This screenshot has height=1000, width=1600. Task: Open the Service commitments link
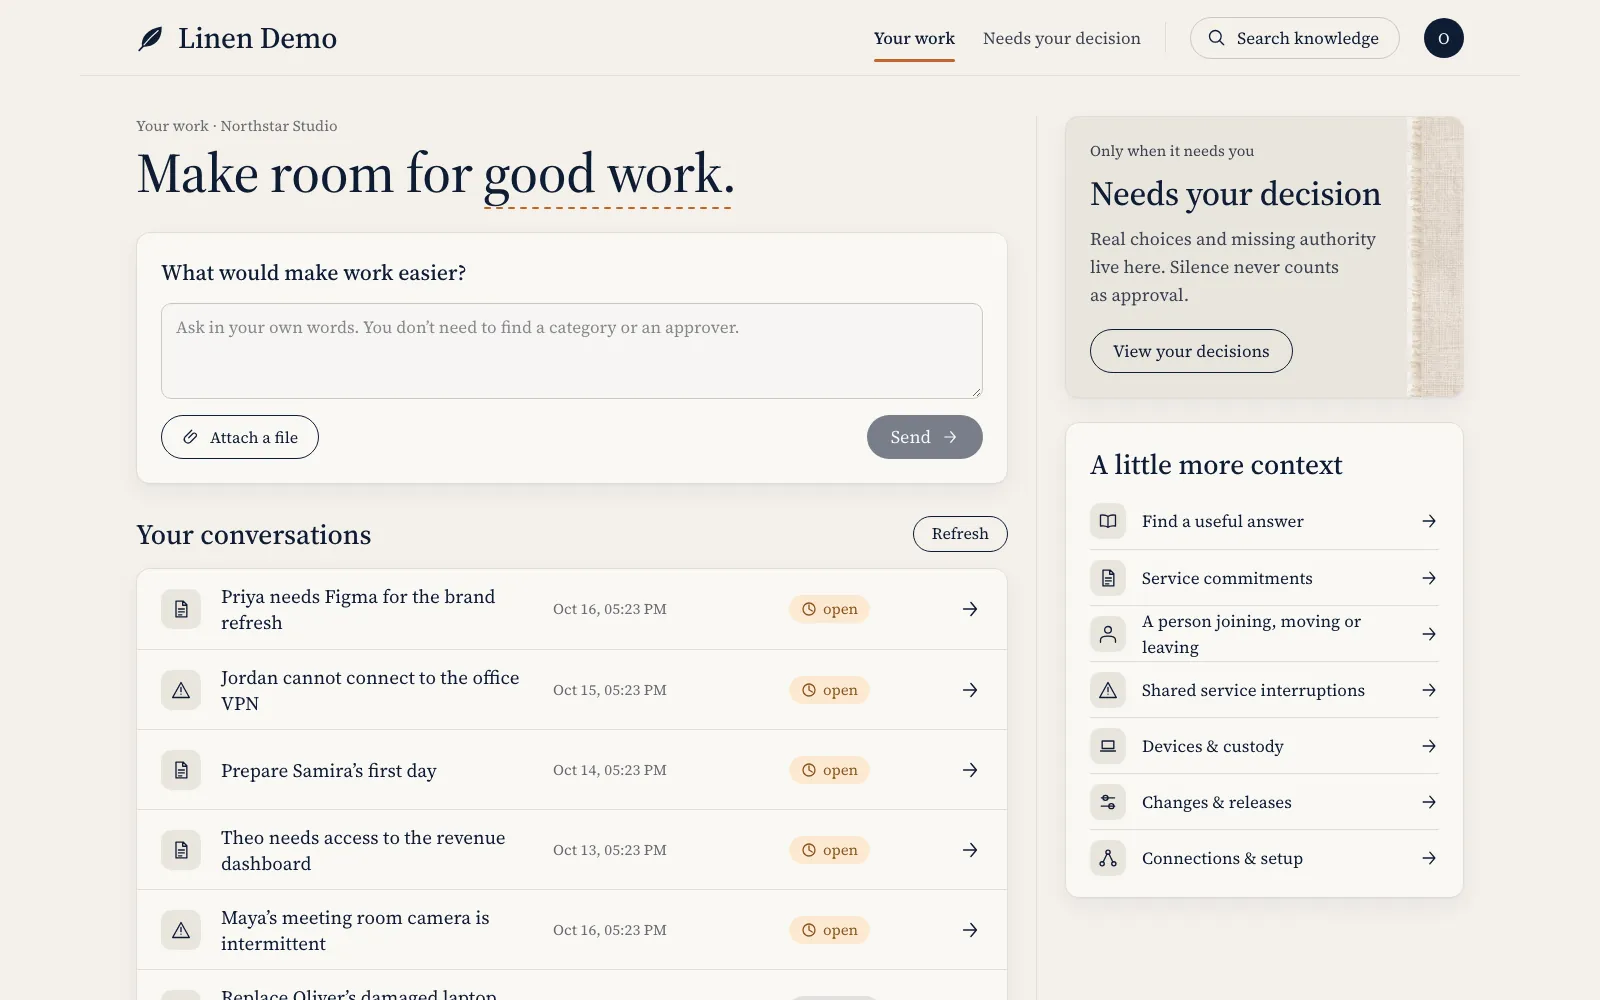(x=1264, y=578)
